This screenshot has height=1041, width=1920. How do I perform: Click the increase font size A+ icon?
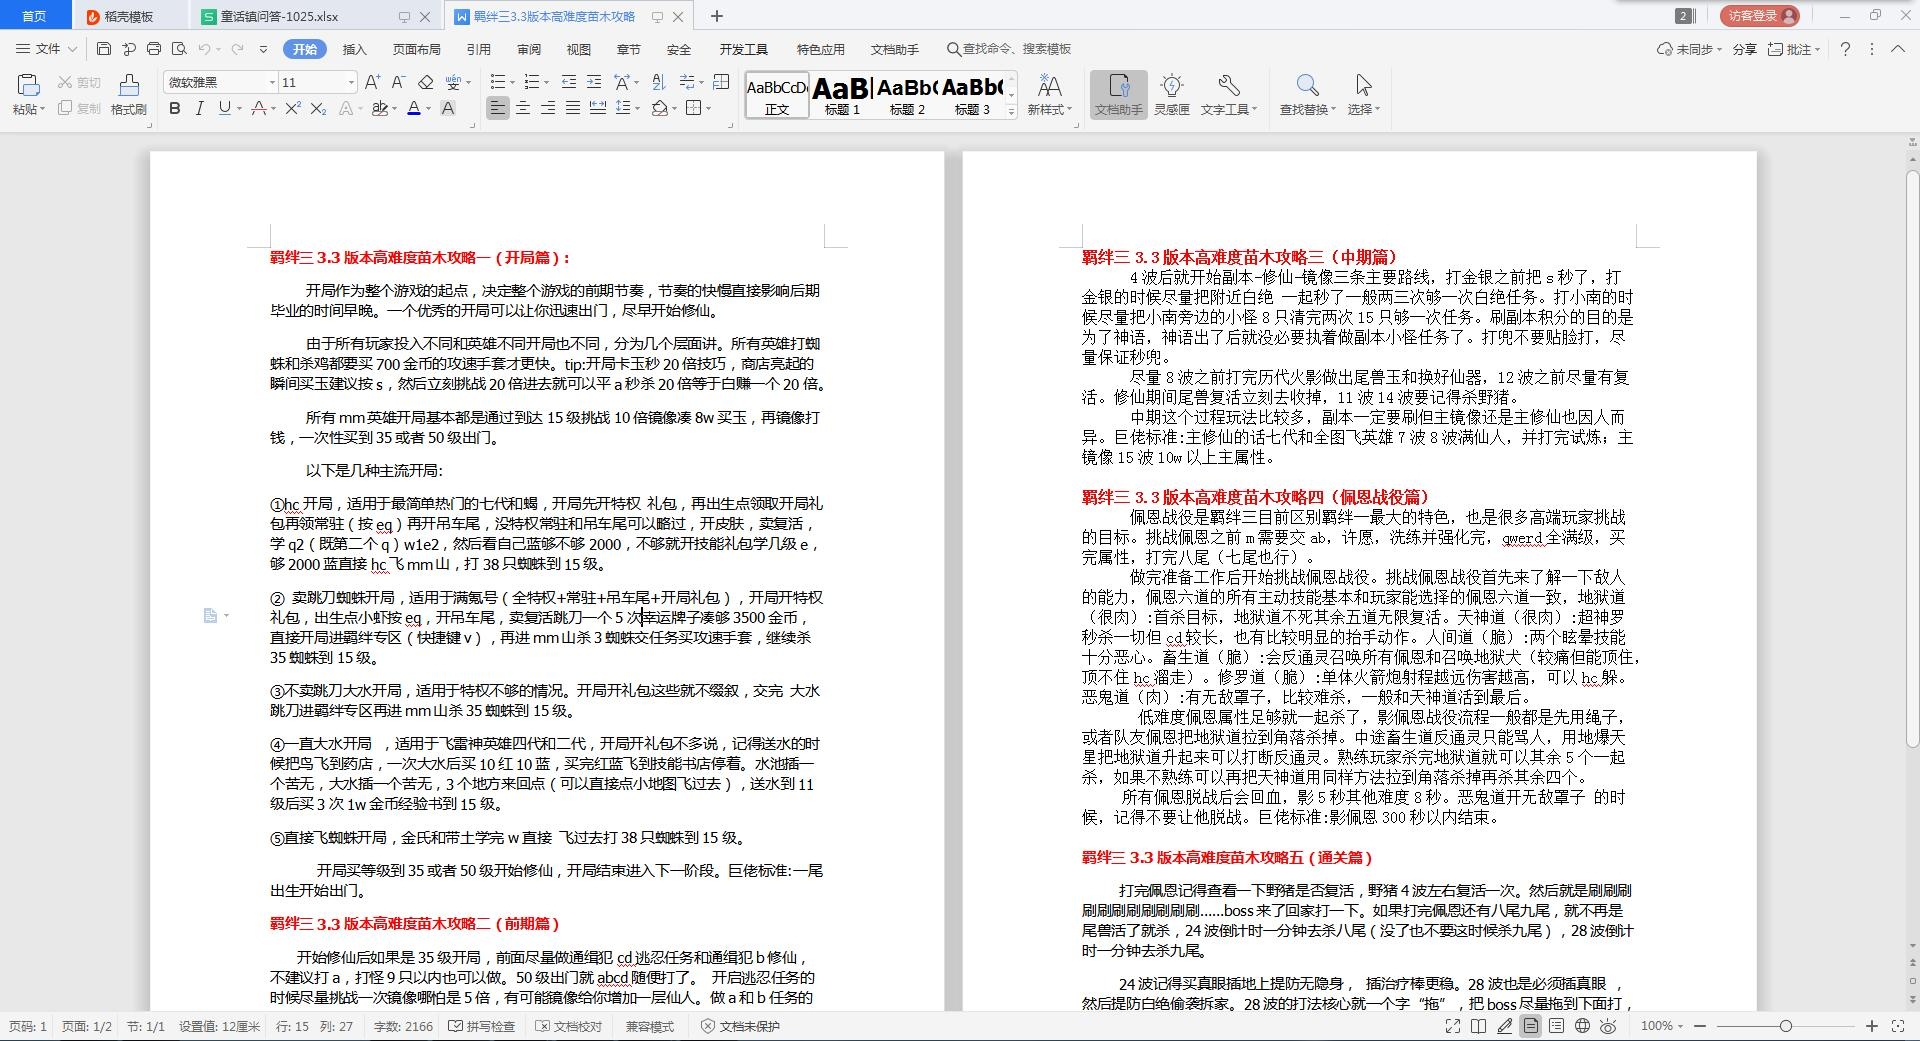click(x=373, y=82)
